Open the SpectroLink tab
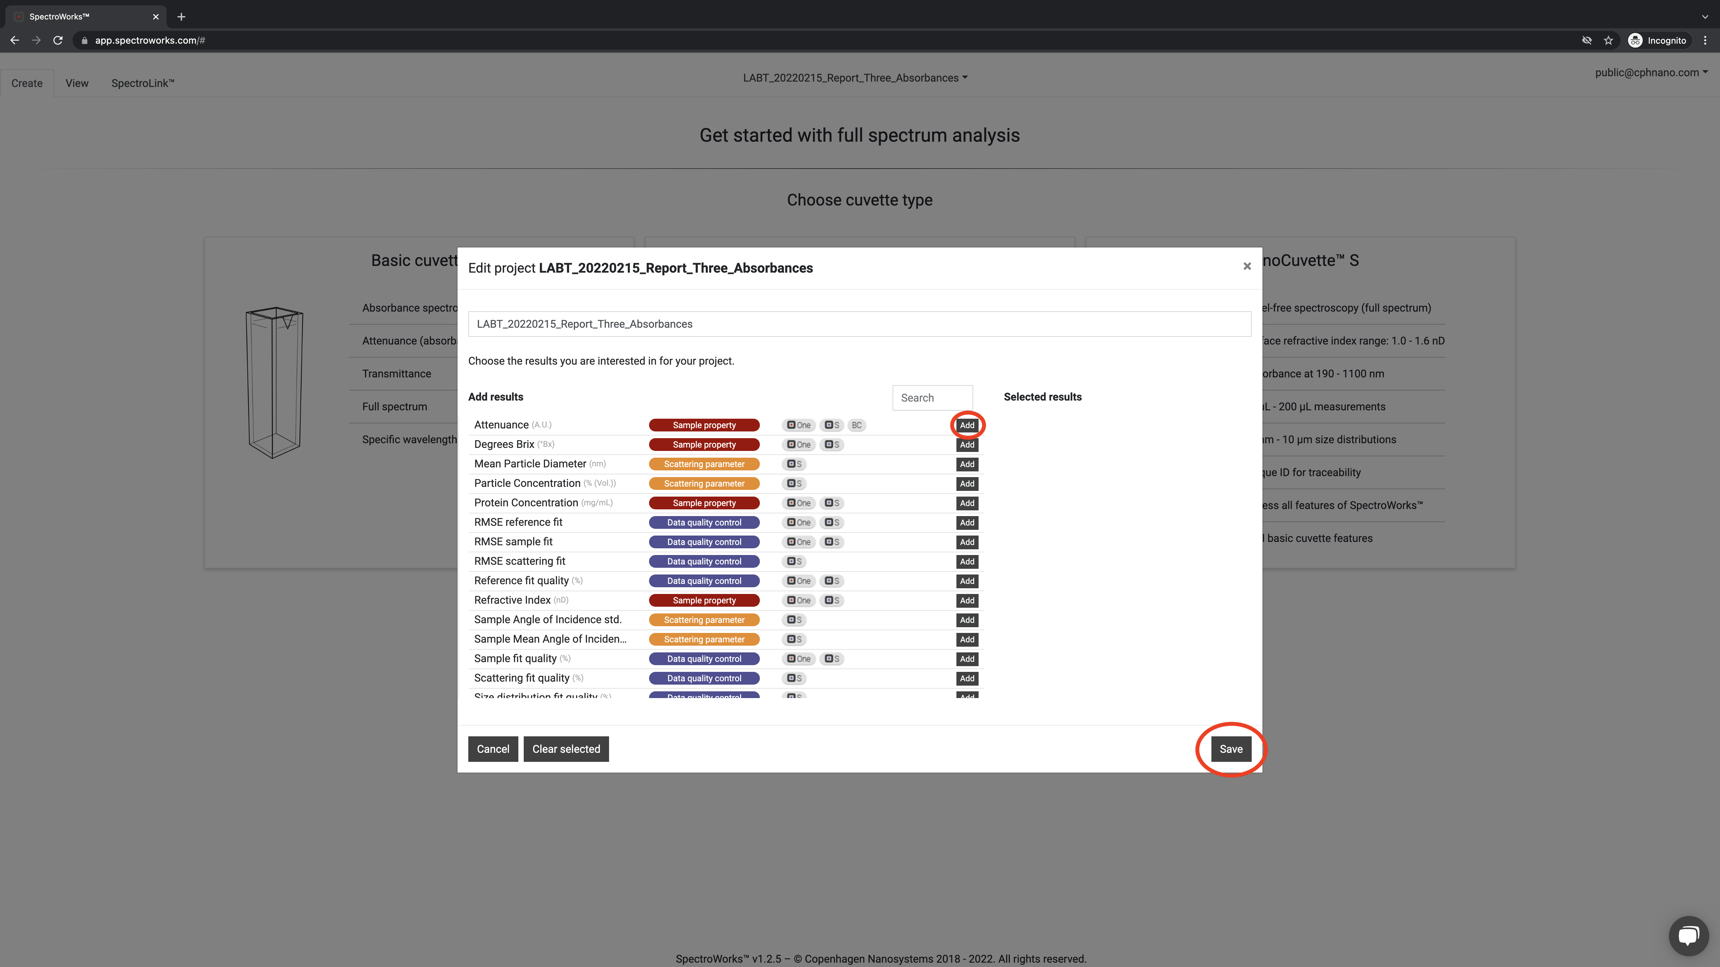The image size is (1720, 967). [142, 83]
